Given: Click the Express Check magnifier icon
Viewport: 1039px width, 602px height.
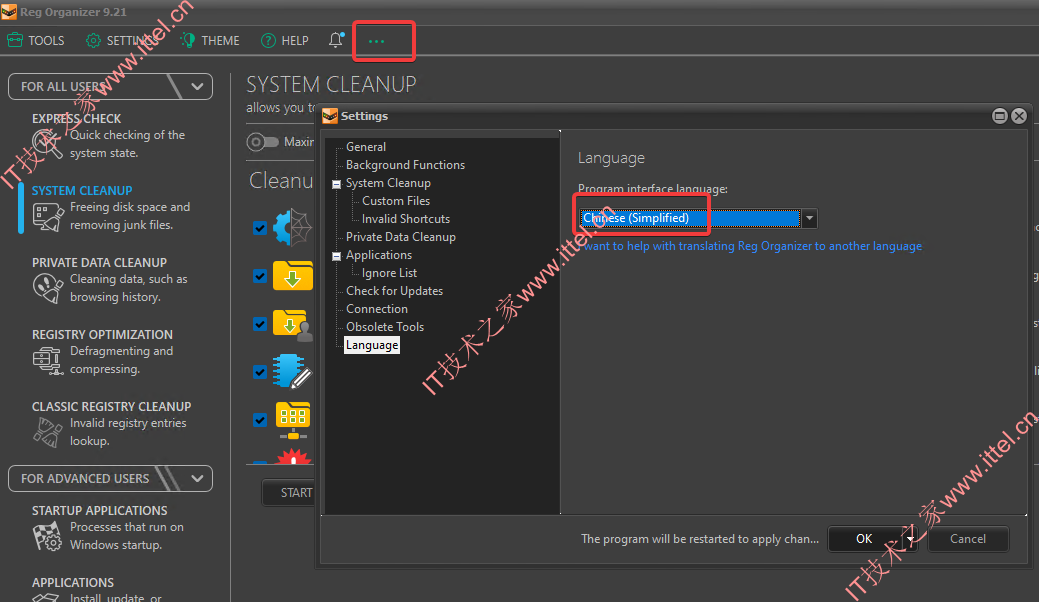Looking at the screenshot, I should 47,142.
